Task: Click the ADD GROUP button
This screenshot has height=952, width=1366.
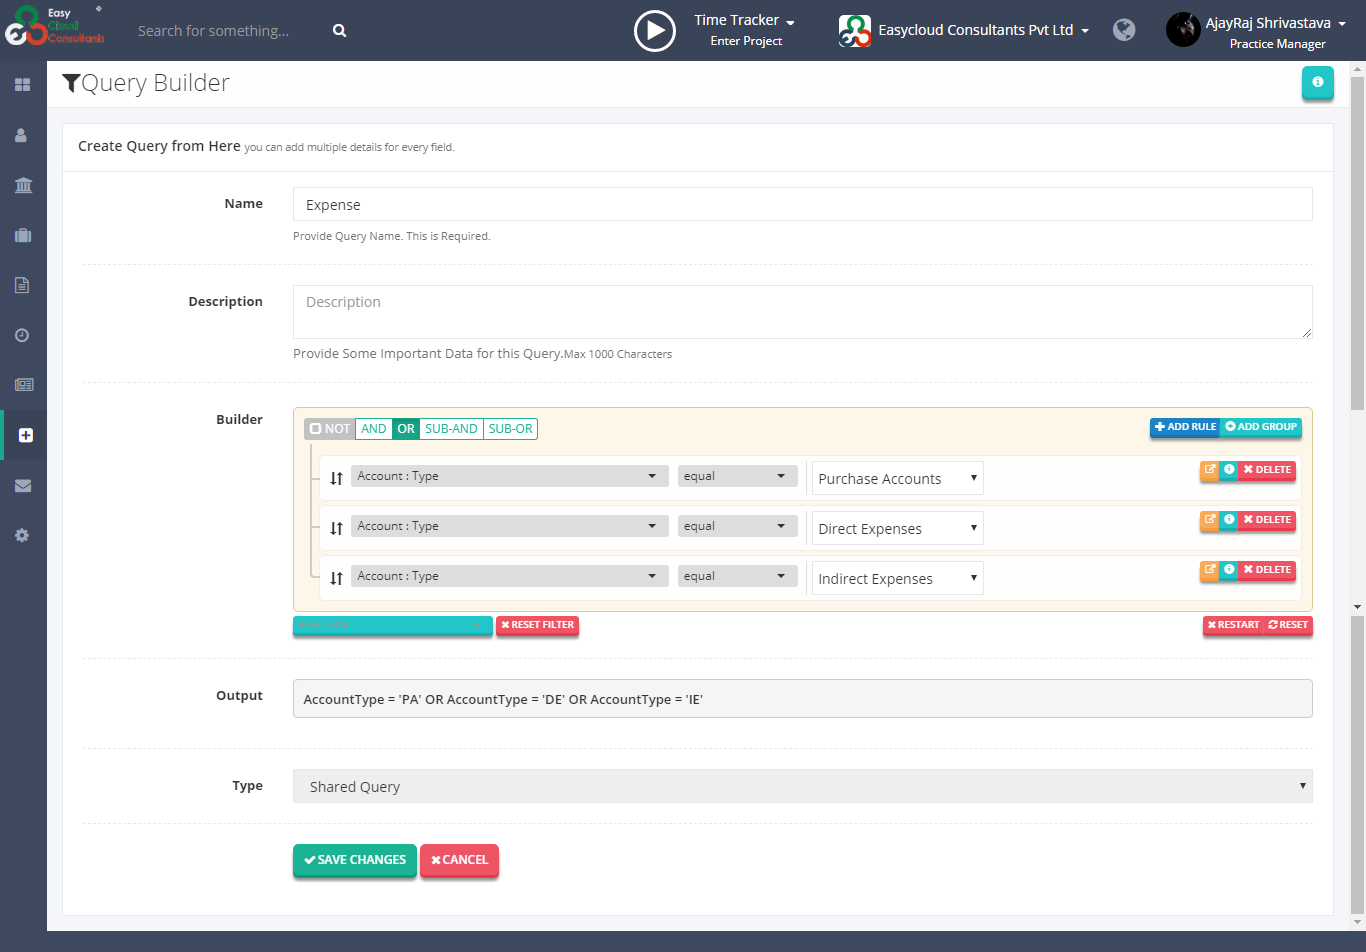Action: coord(1261,427)
